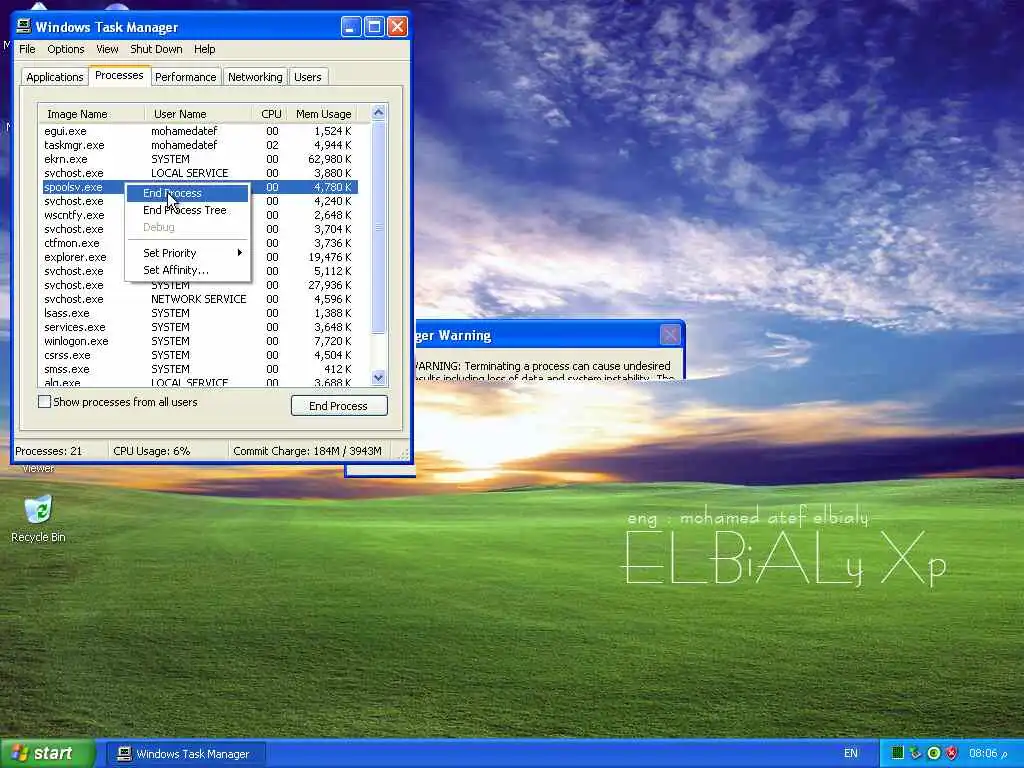Viewport: 1024px width, 768px height.
Task: Select the services.exe process row
Action: pos(199,327)
